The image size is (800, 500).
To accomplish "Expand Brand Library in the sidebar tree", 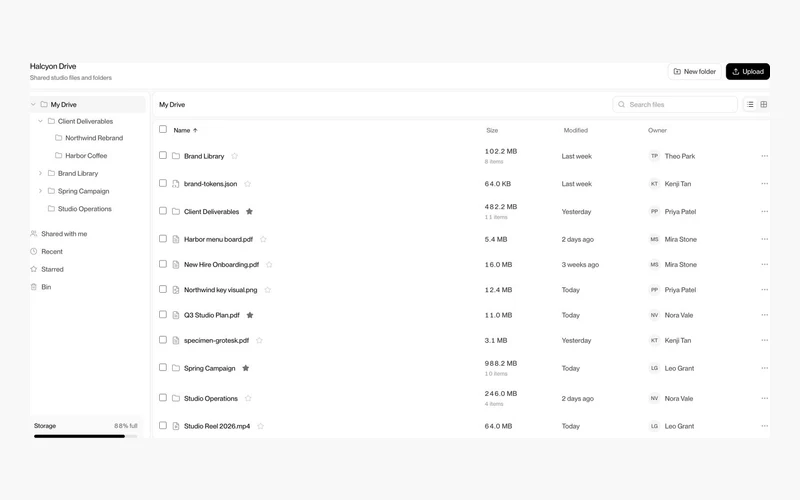I will pyautogui.click(x=40, y=173).
